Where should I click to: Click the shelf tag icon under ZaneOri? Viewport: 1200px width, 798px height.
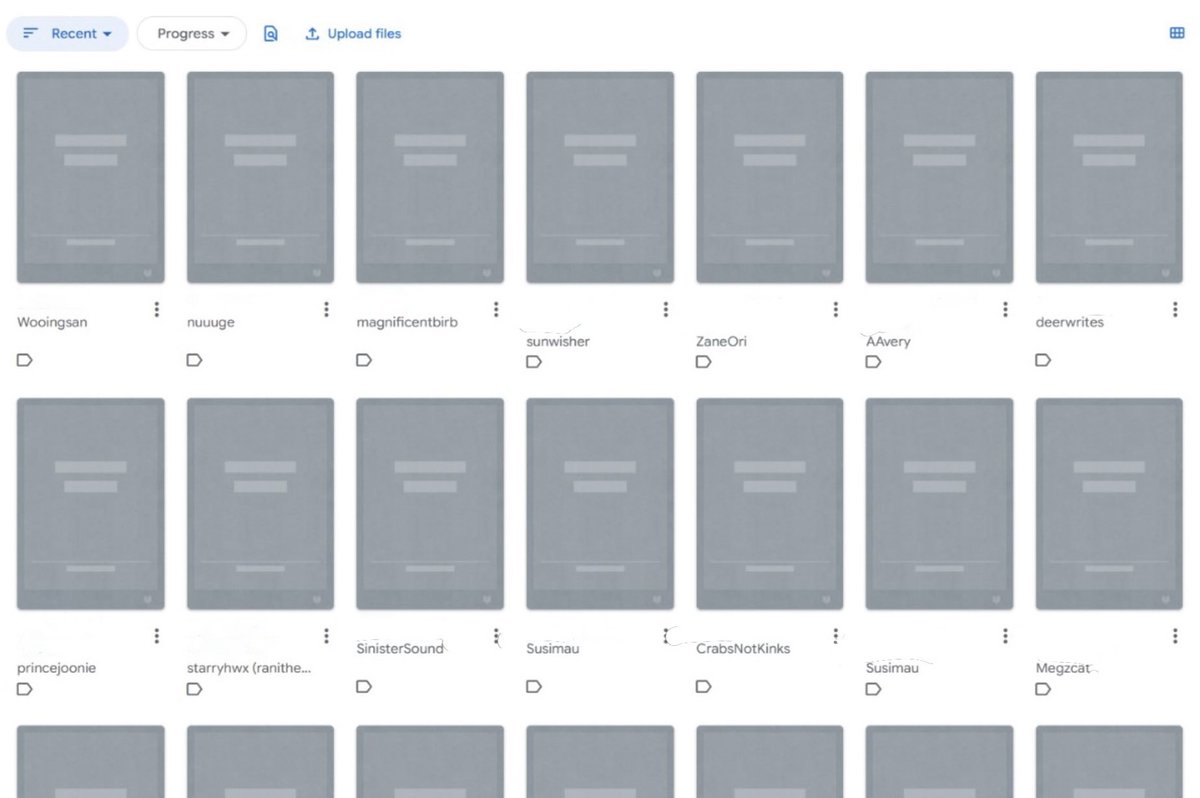click(x=704, y=362)
